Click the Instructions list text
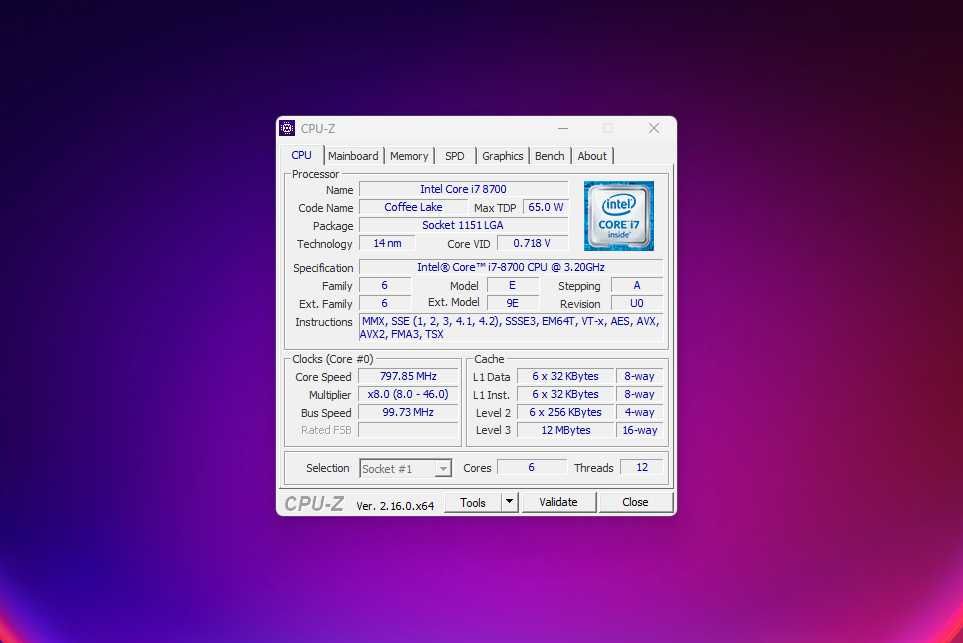 tap(510, 327)
